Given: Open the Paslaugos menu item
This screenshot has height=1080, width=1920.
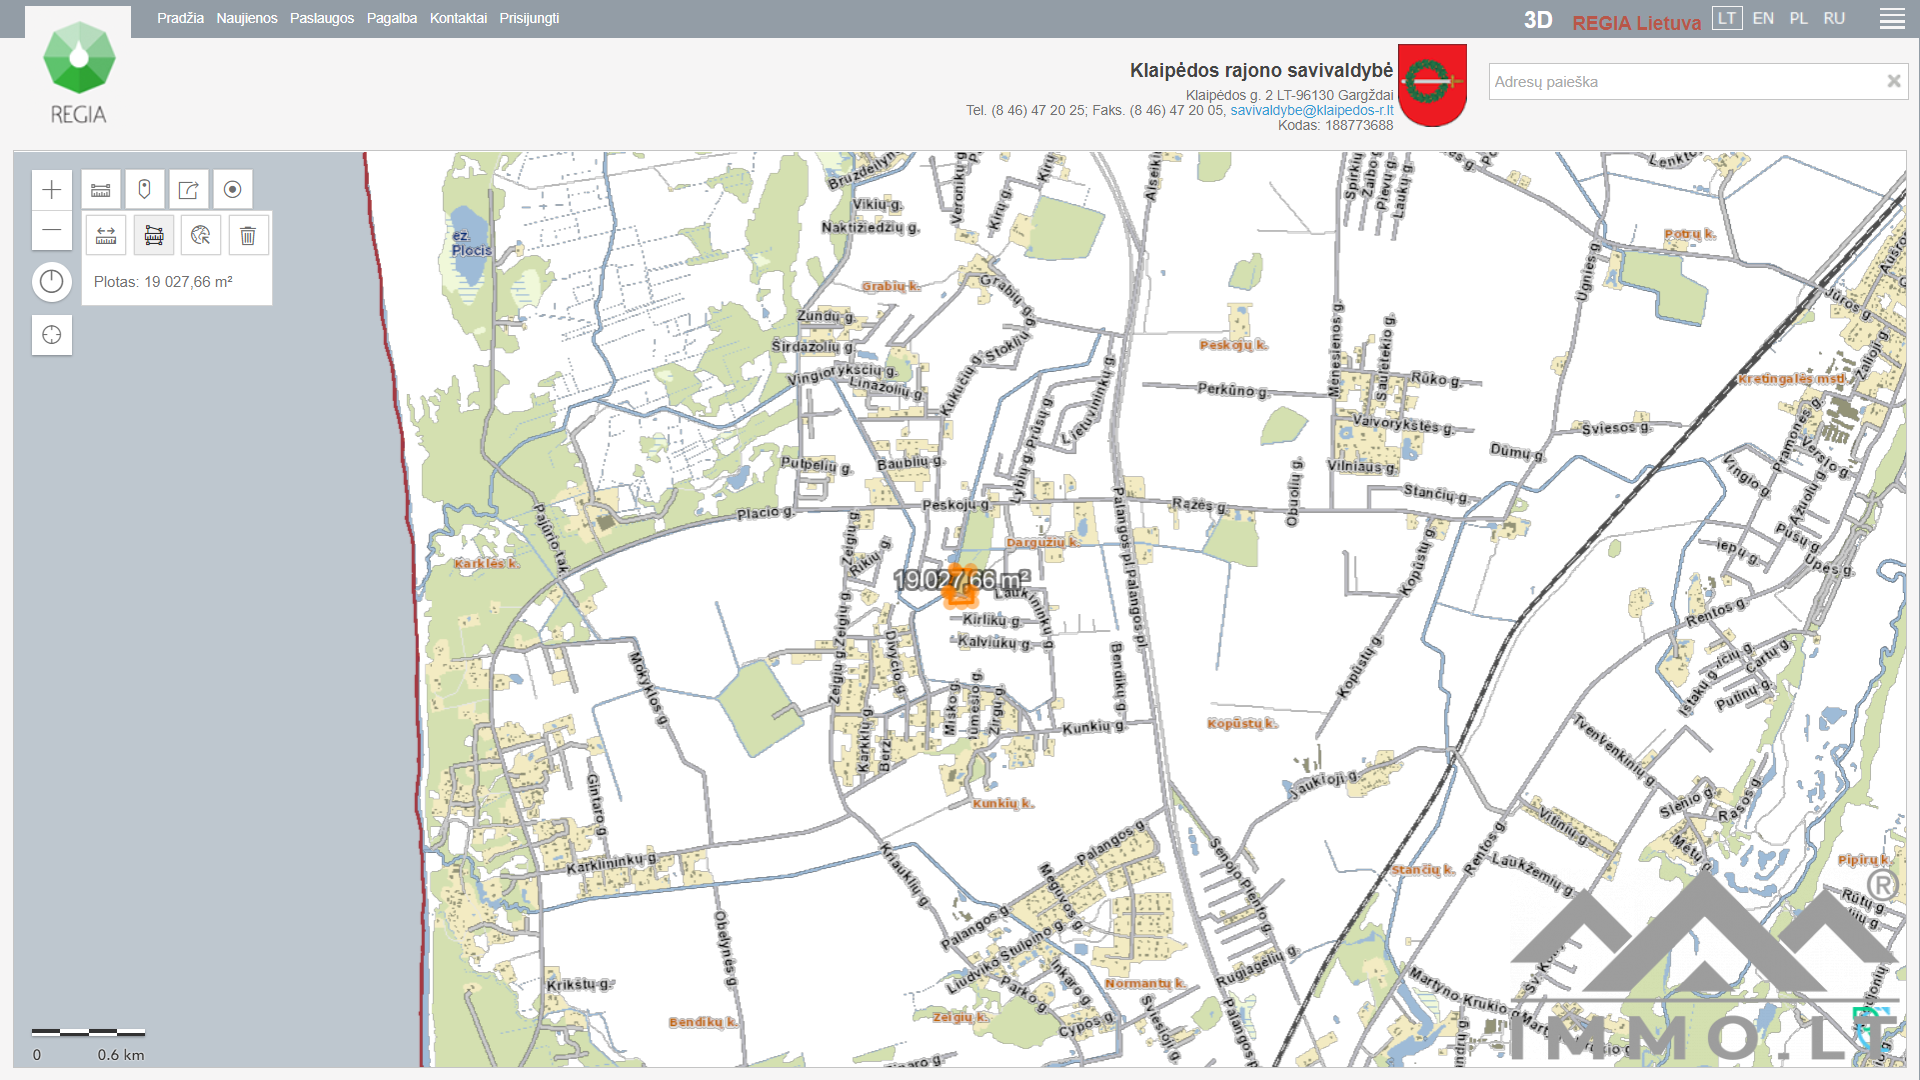Looking at the screenshot, I should click(322, 18).
